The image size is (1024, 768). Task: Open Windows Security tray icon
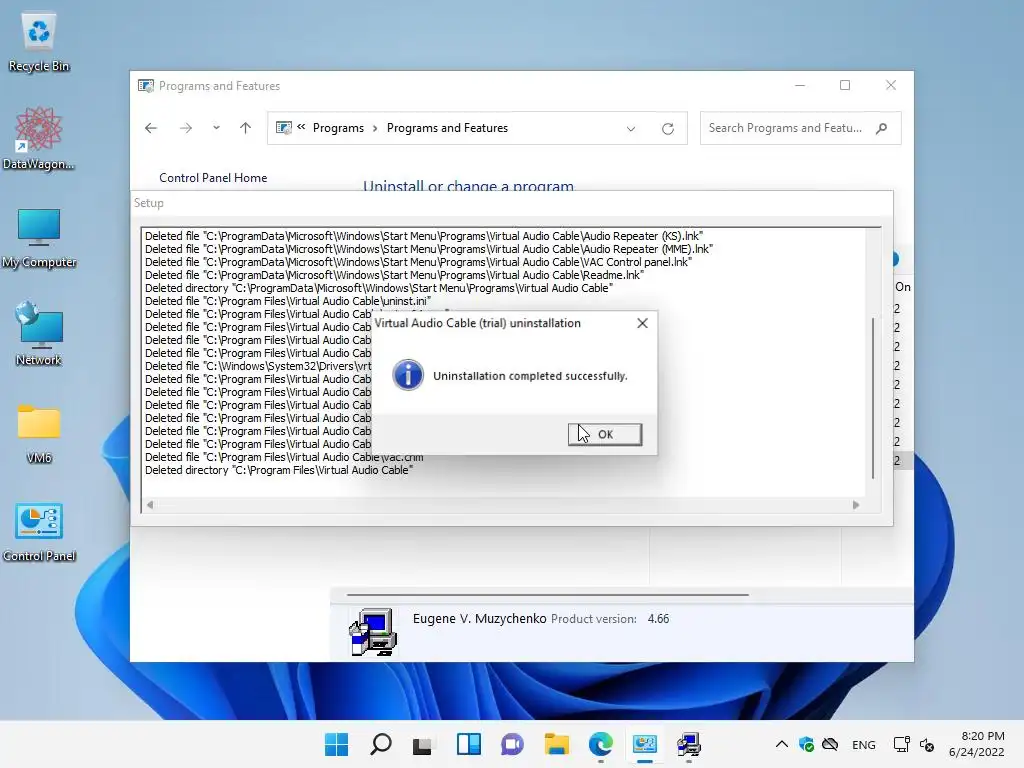[x=807, y=744]
